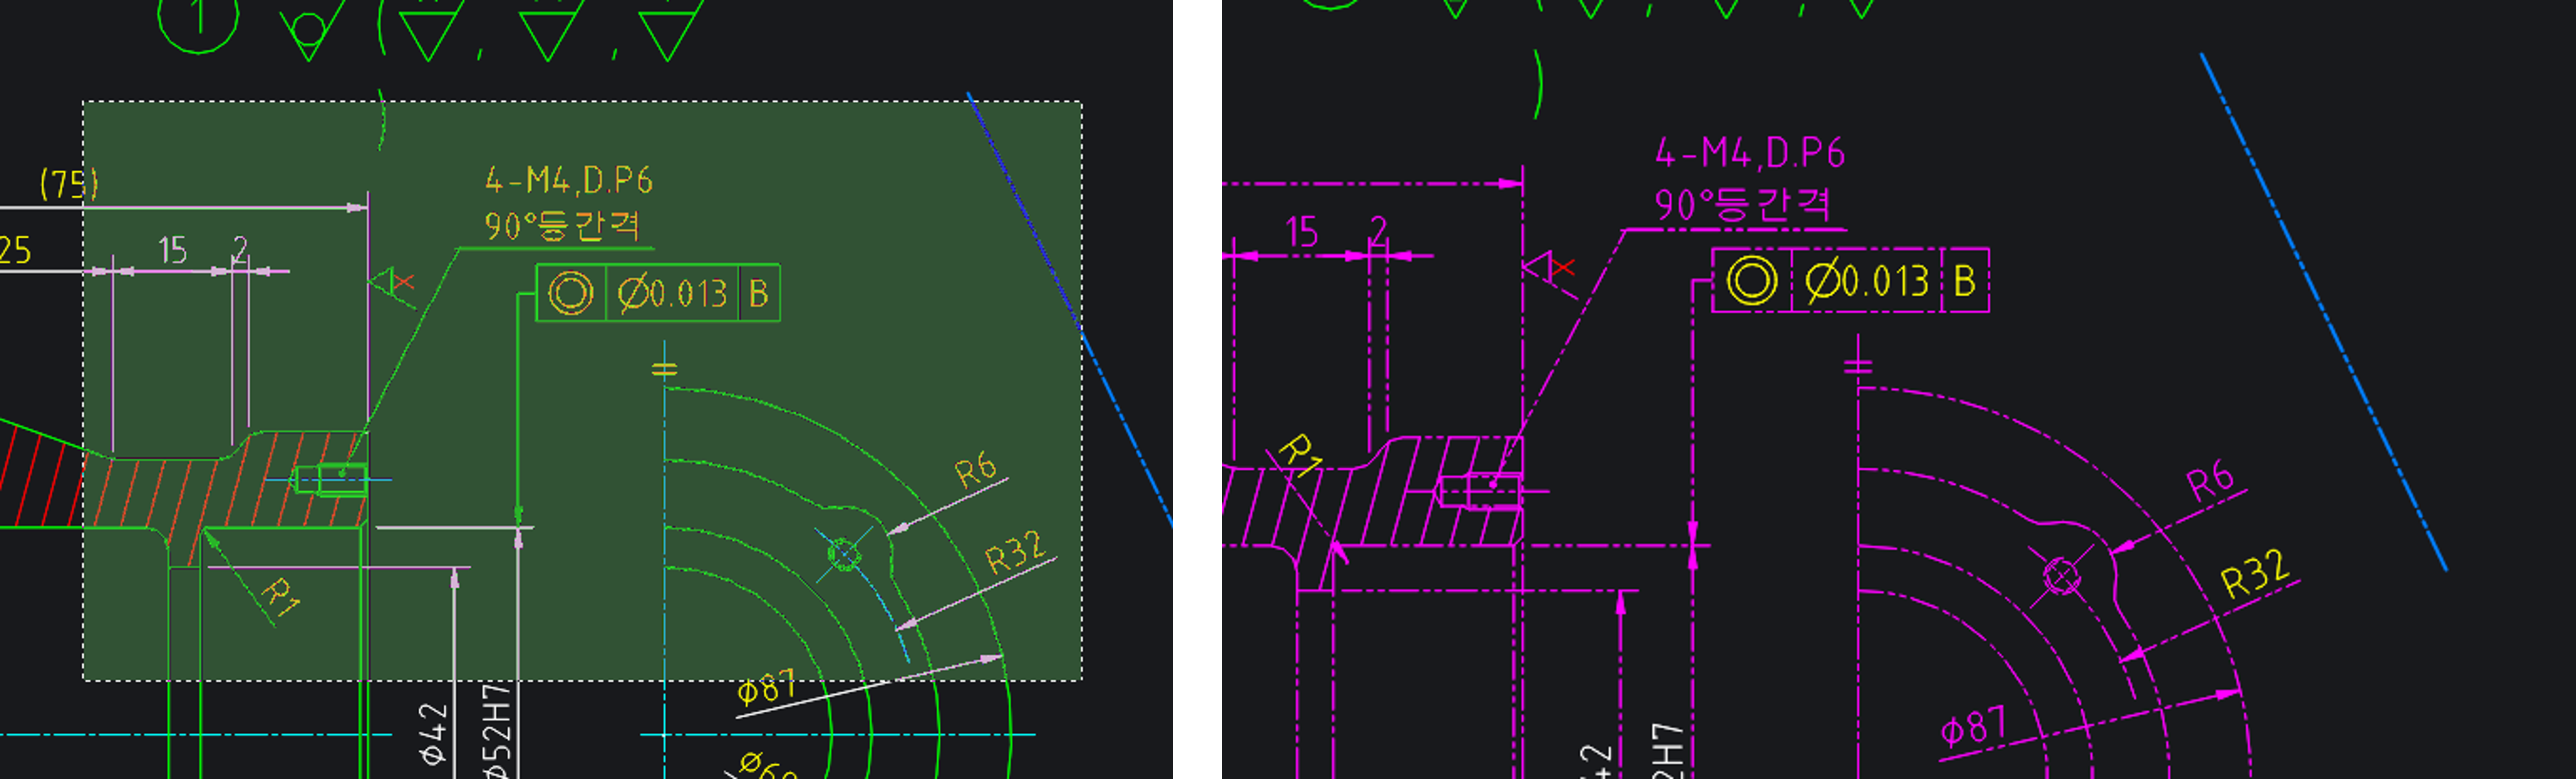
Task: Click the yellow R1 label below the hatched section
Action: coord(282,597)
